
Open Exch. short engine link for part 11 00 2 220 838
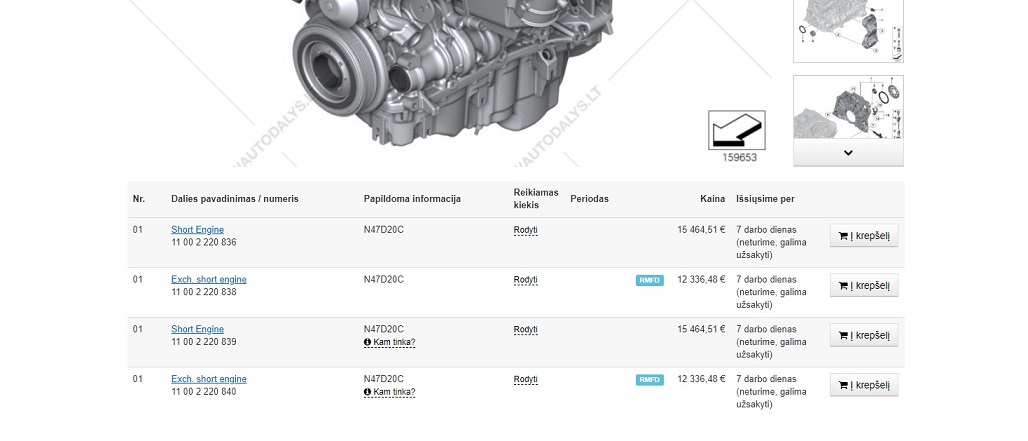[208, 280]
